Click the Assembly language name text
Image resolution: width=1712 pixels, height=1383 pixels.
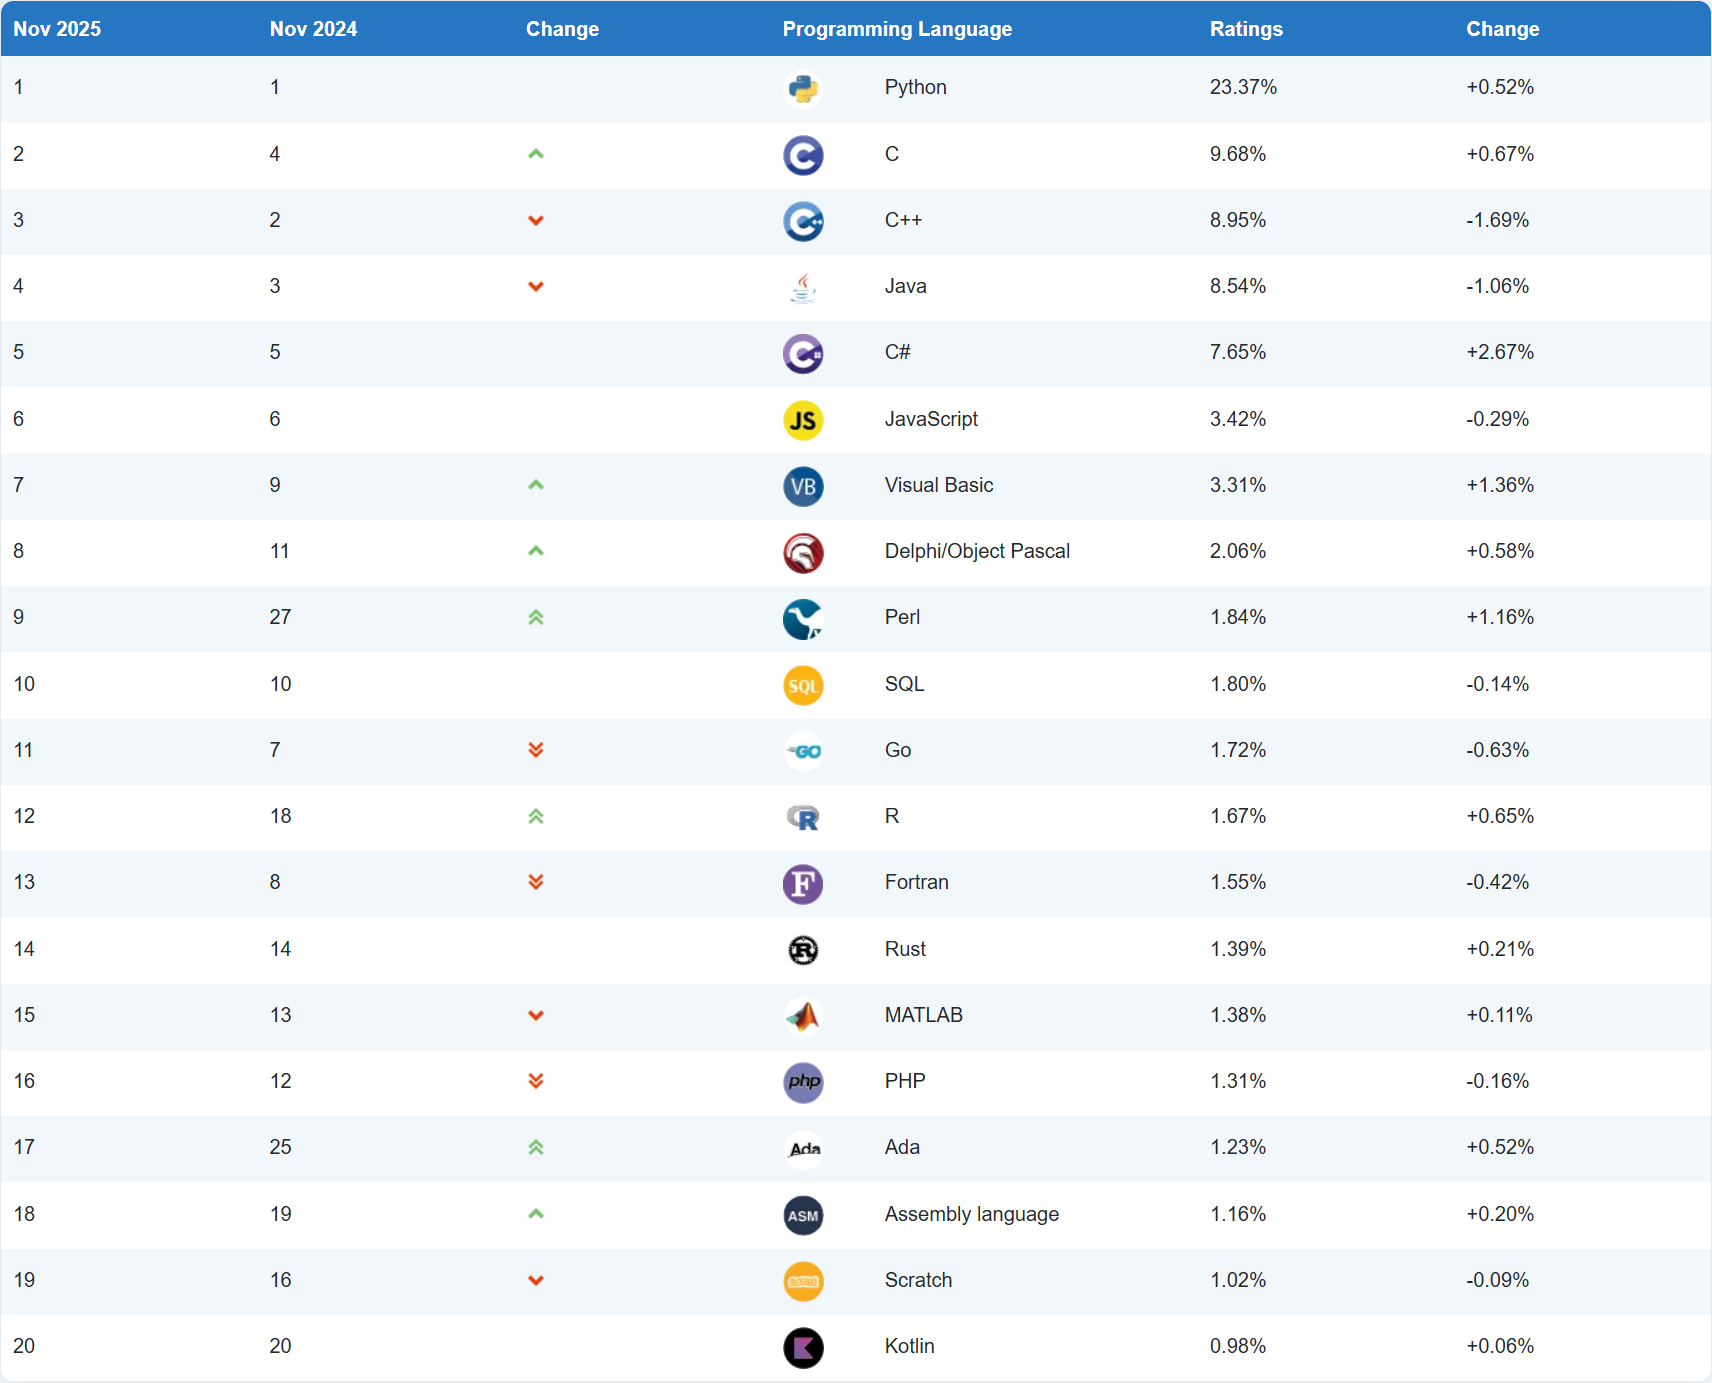(x=971, y=1214)
